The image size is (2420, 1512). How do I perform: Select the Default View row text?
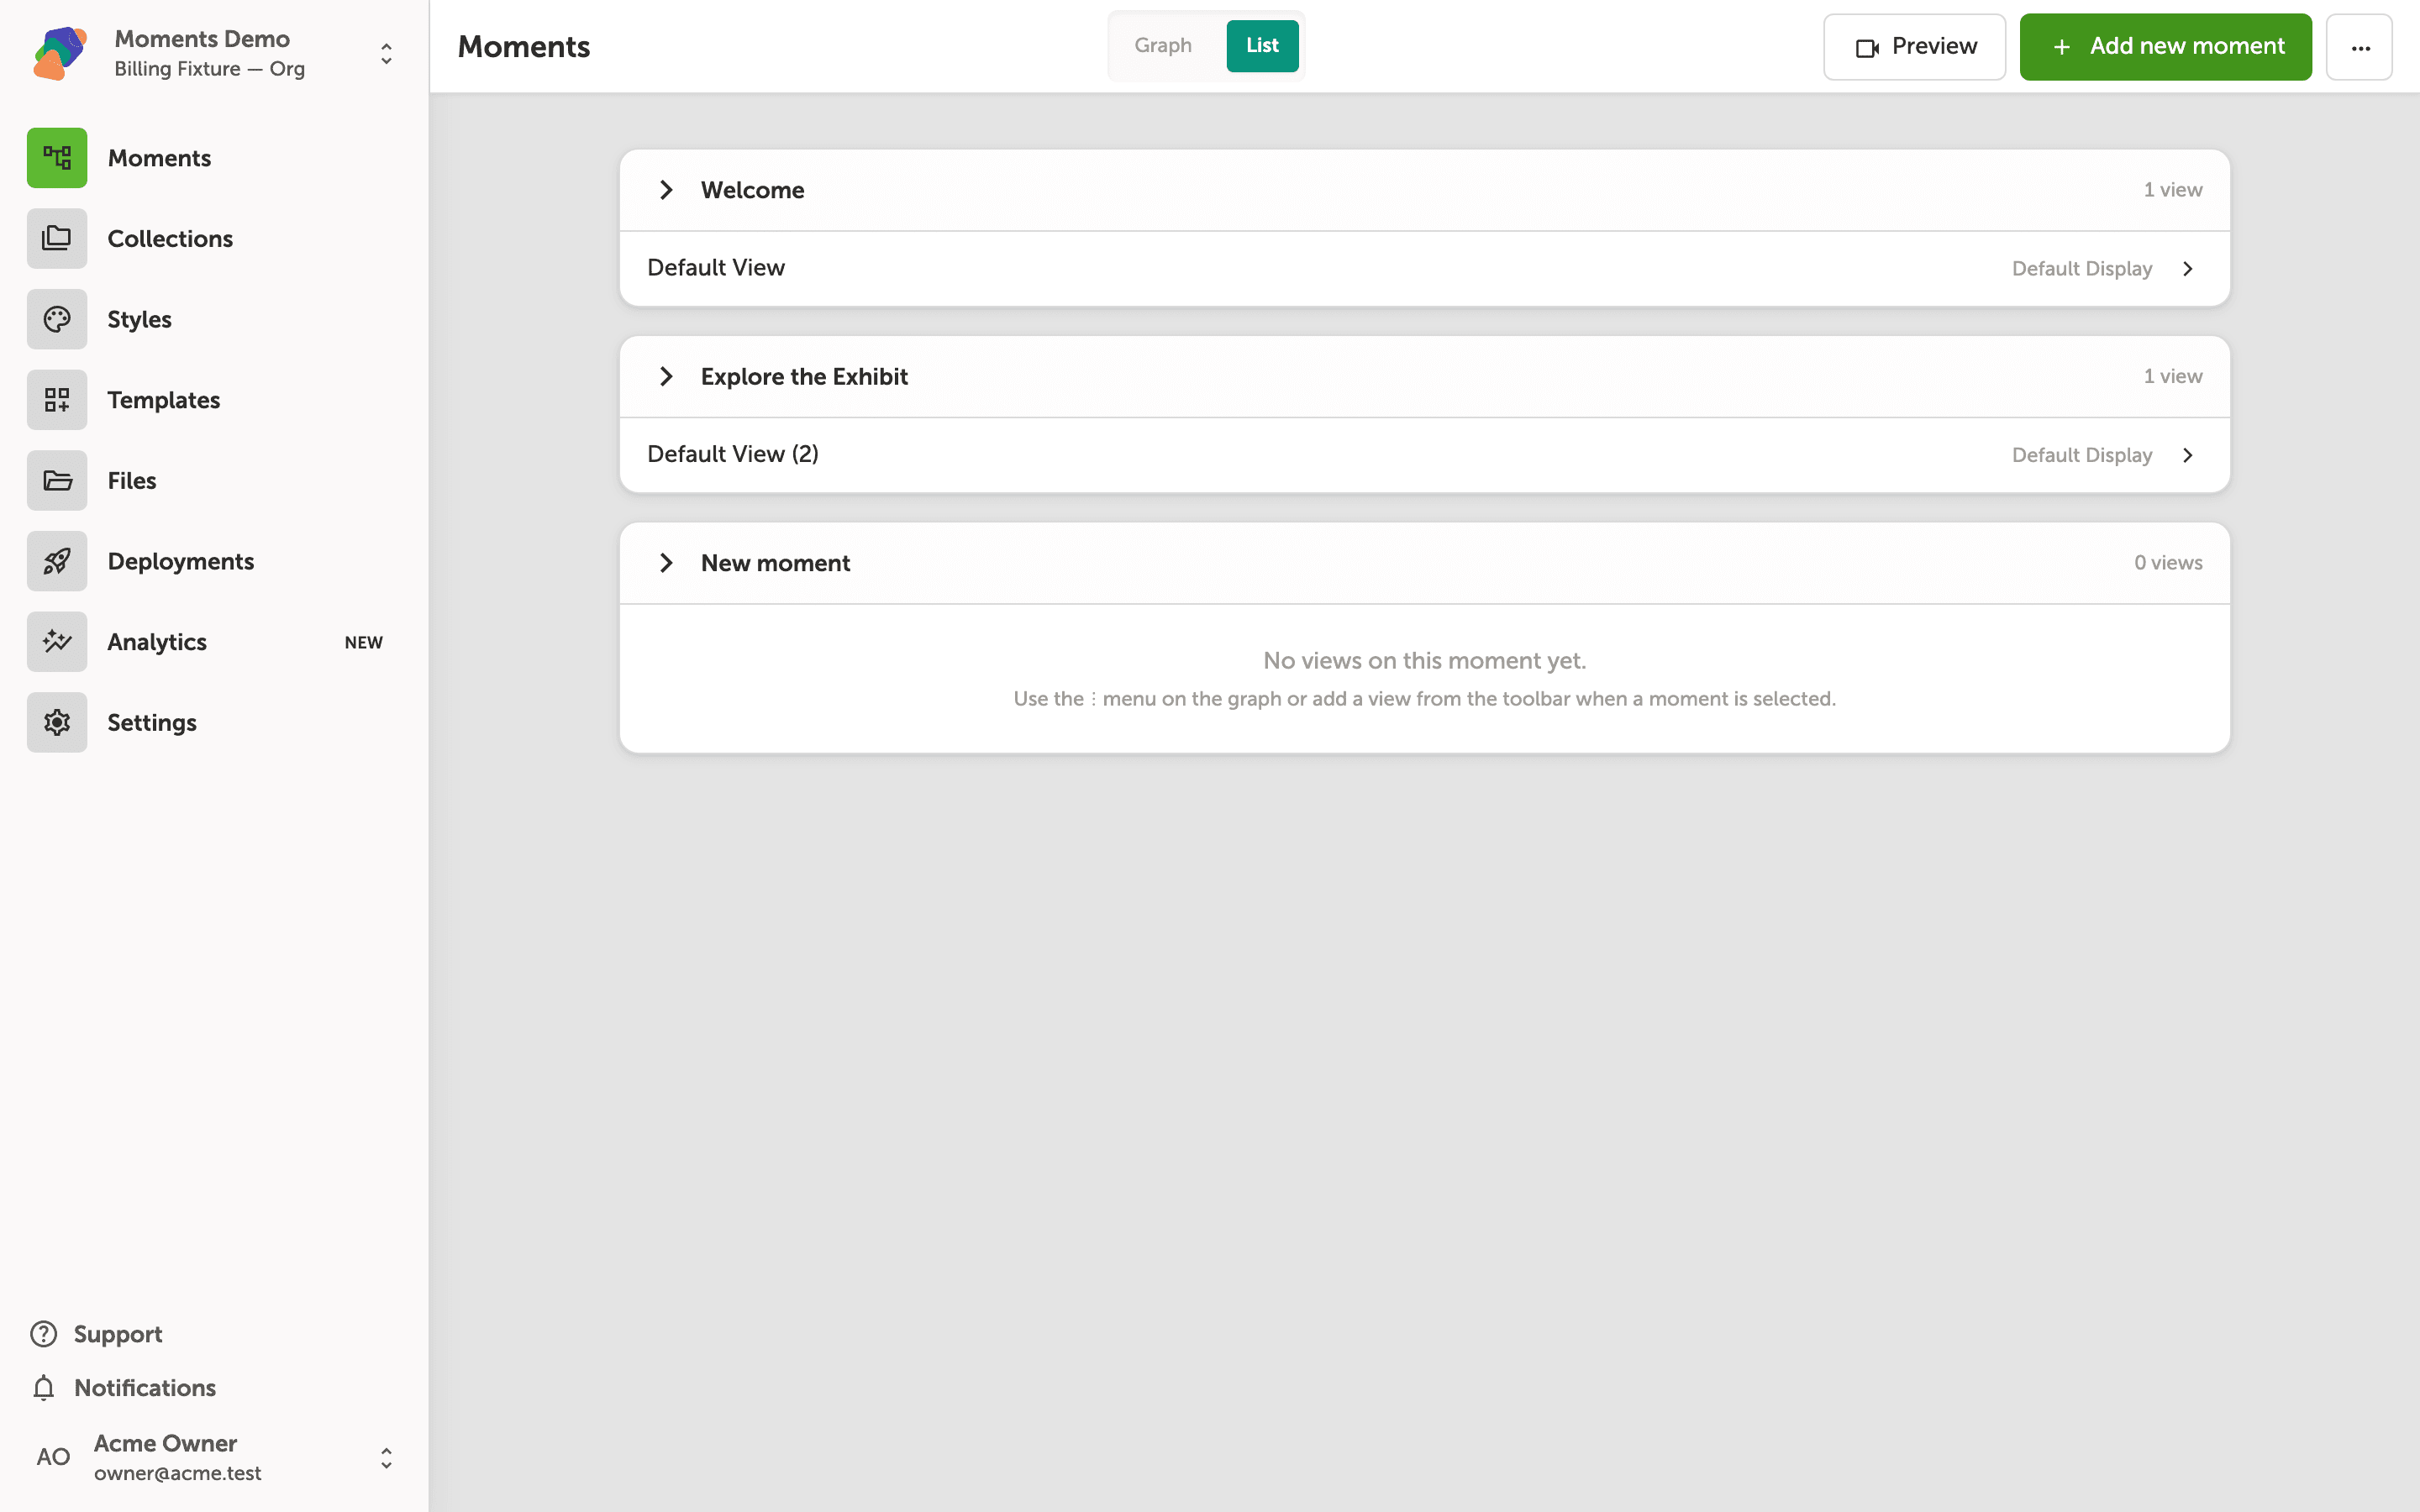coord(716,267)
